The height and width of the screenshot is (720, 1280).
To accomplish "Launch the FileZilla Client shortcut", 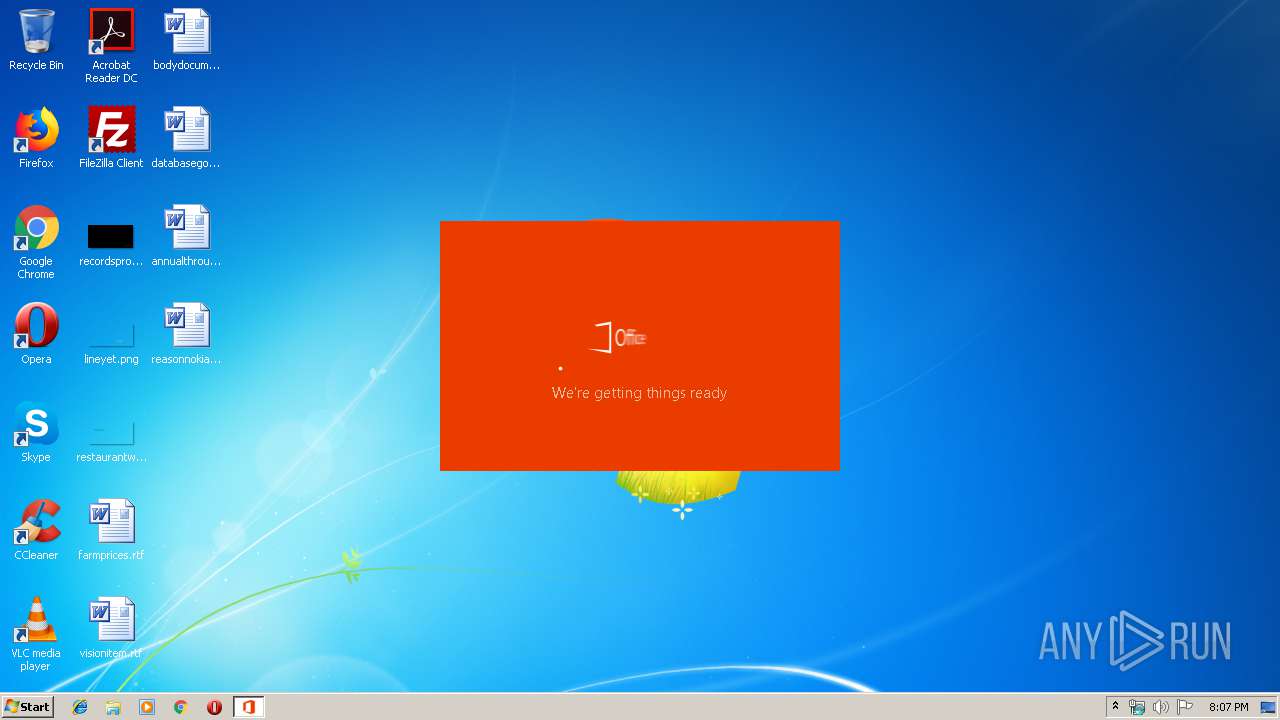I will 111,139.
